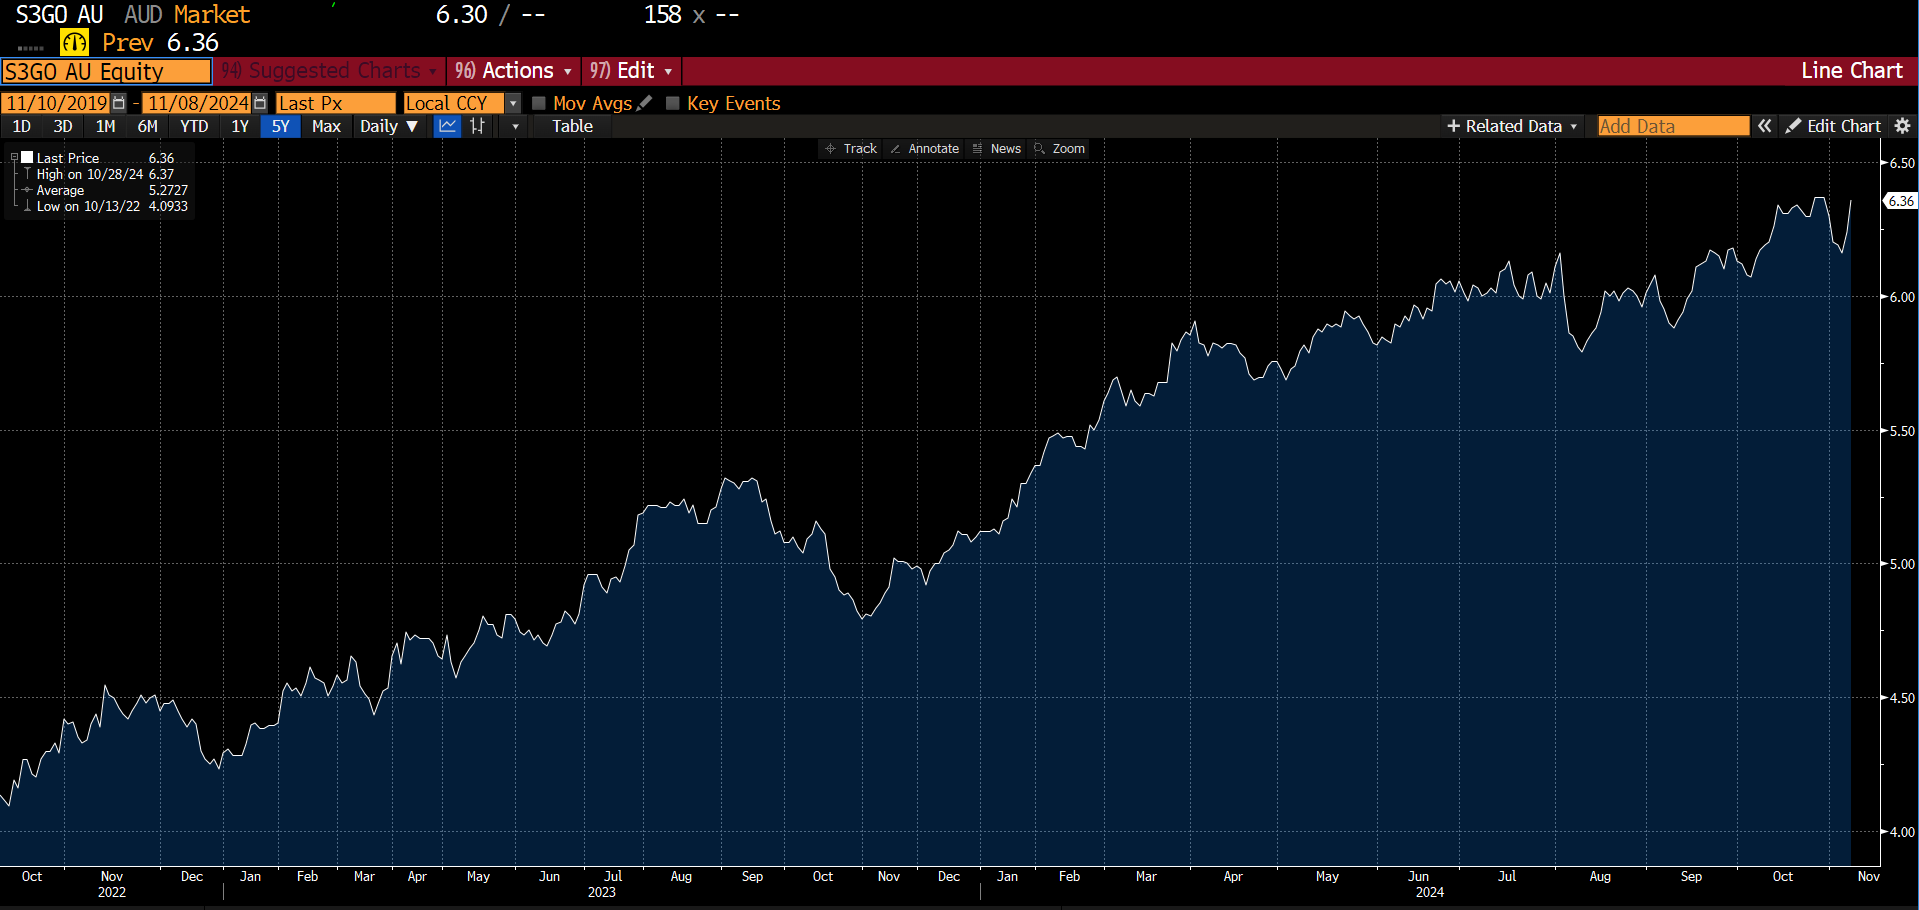This screenshot has height=910, width=1919.
Task: Click the Add Data input field
Action: click(1672, 126)
